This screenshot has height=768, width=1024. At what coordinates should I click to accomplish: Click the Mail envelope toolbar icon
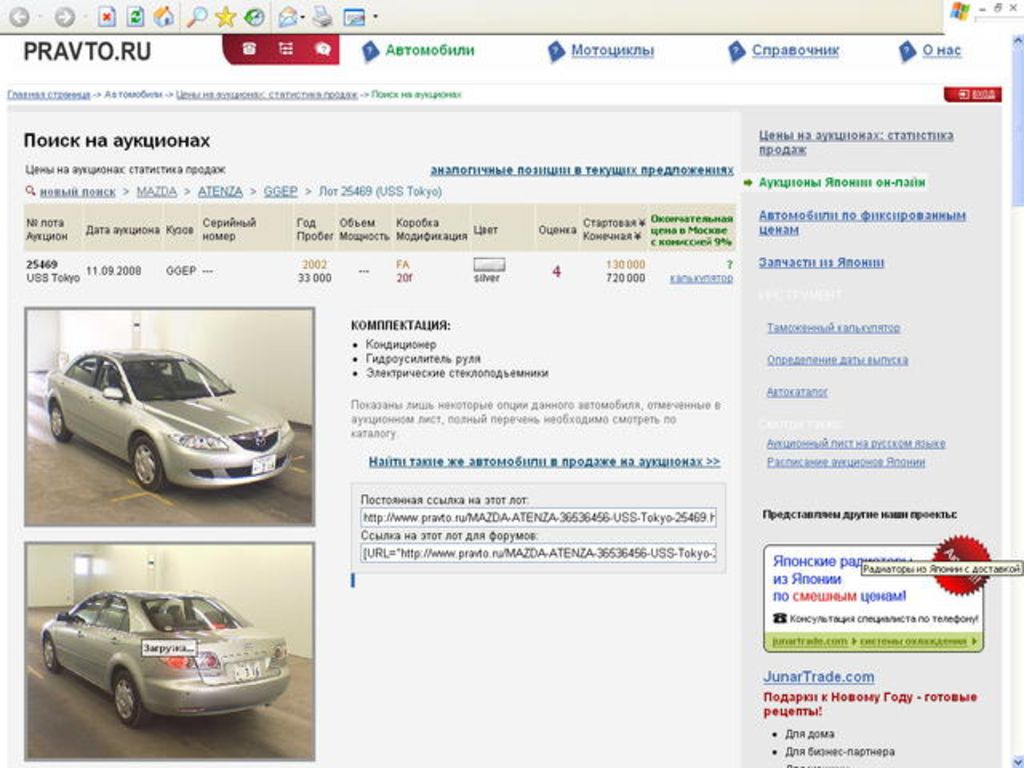pyautogui.click(x=287, y=16)
